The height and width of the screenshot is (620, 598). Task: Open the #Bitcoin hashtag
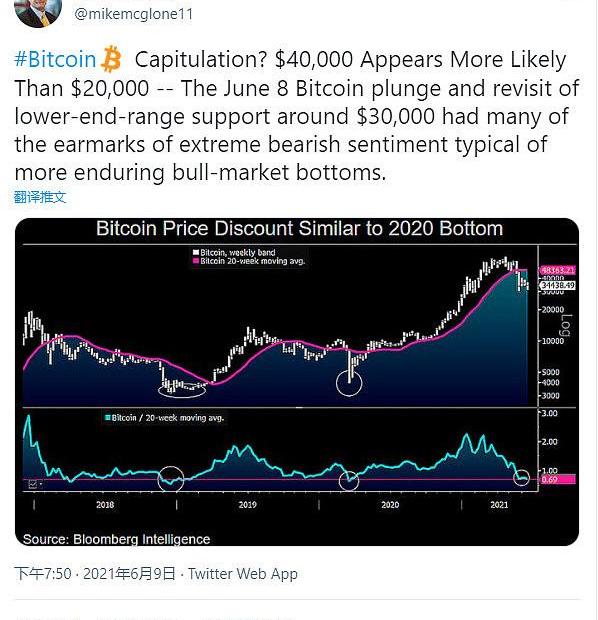[x=55, y=59]
